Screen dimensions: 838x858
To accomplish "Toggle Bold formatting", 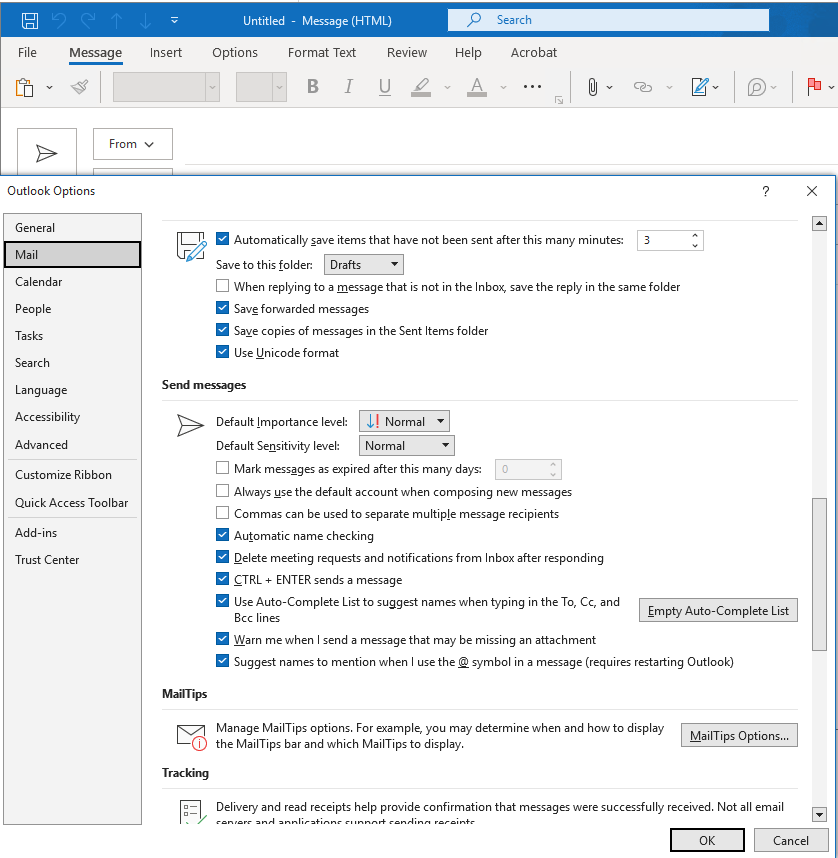I will click(313, 86).
